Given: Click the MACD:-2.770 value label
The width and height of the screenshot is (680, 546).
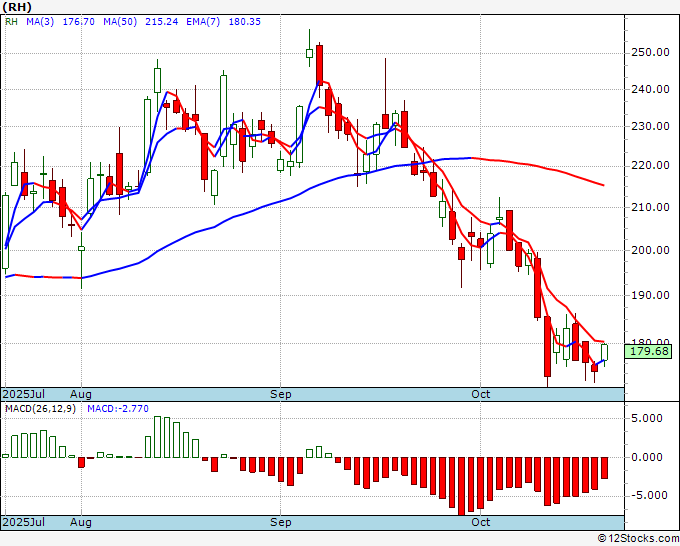Looking at the screenshot, I should (x=118, y=409).
